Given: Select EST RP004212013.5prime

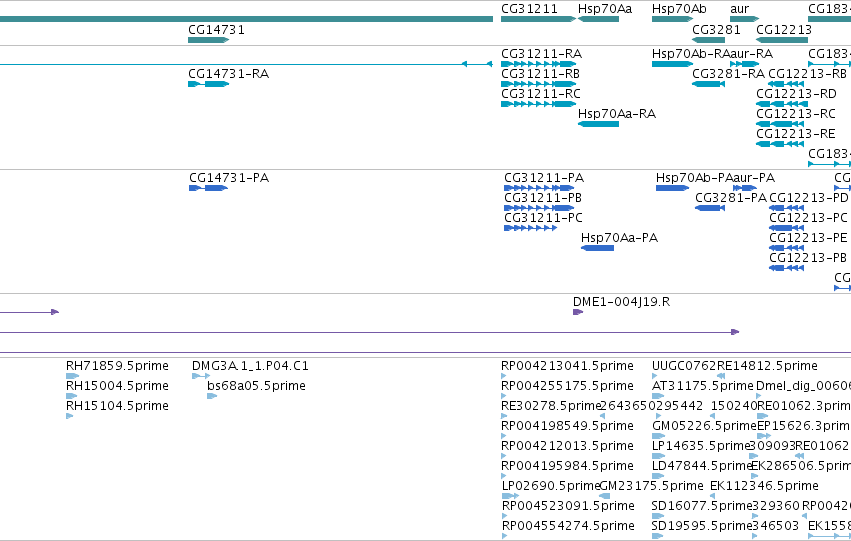Looking at the screenshot, I should 504,456.
